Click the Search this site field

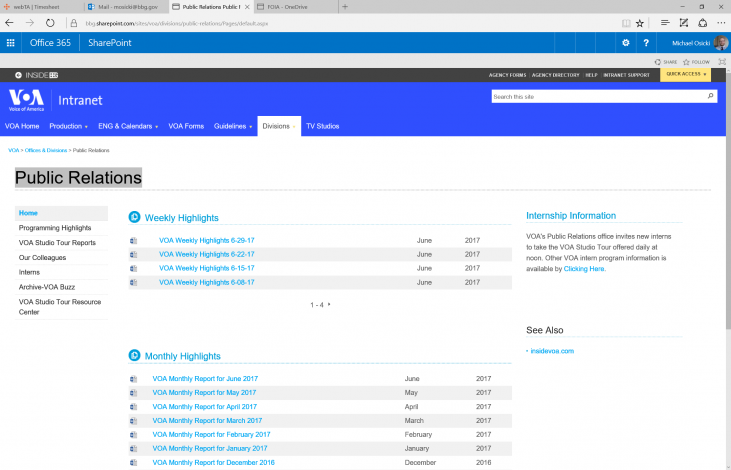coord(597,97)
